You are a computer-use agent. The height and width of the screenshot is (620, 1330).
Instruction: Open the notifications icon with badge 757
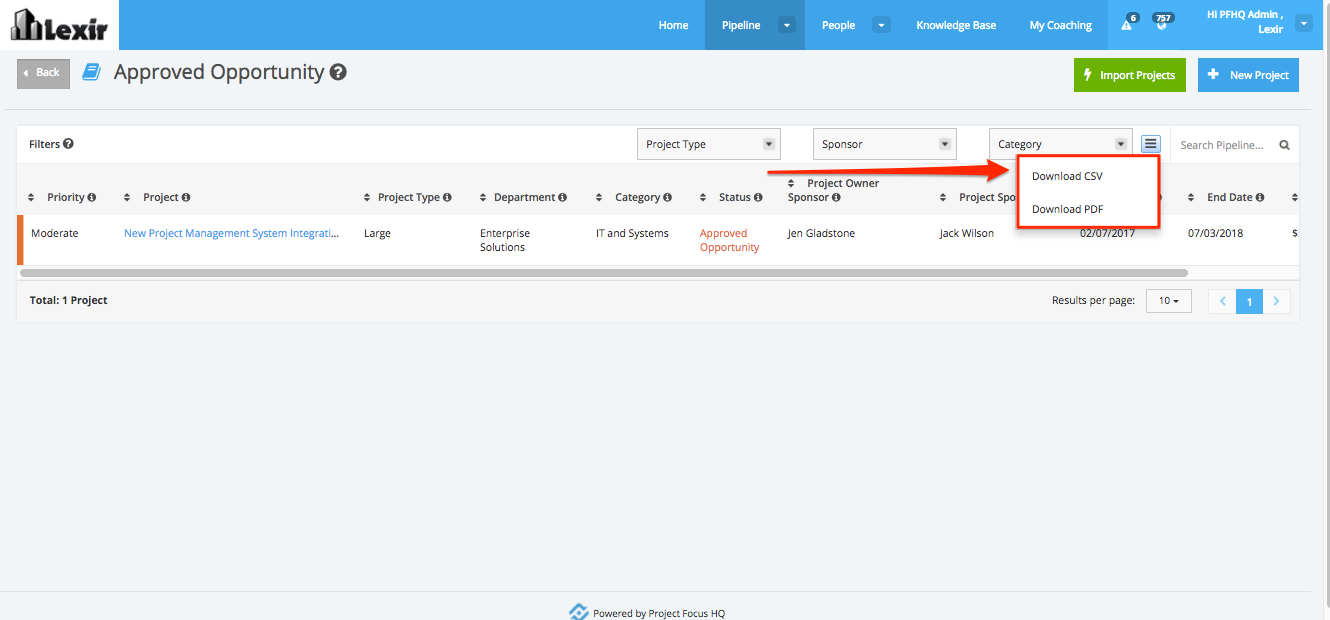(1161, 25)
